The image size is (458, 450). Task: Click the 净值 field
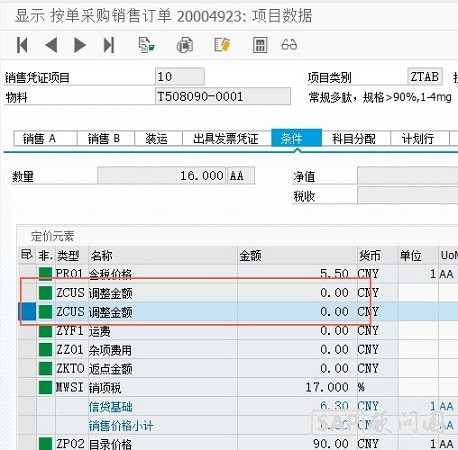pyautogui.click(x=407, y=176)
